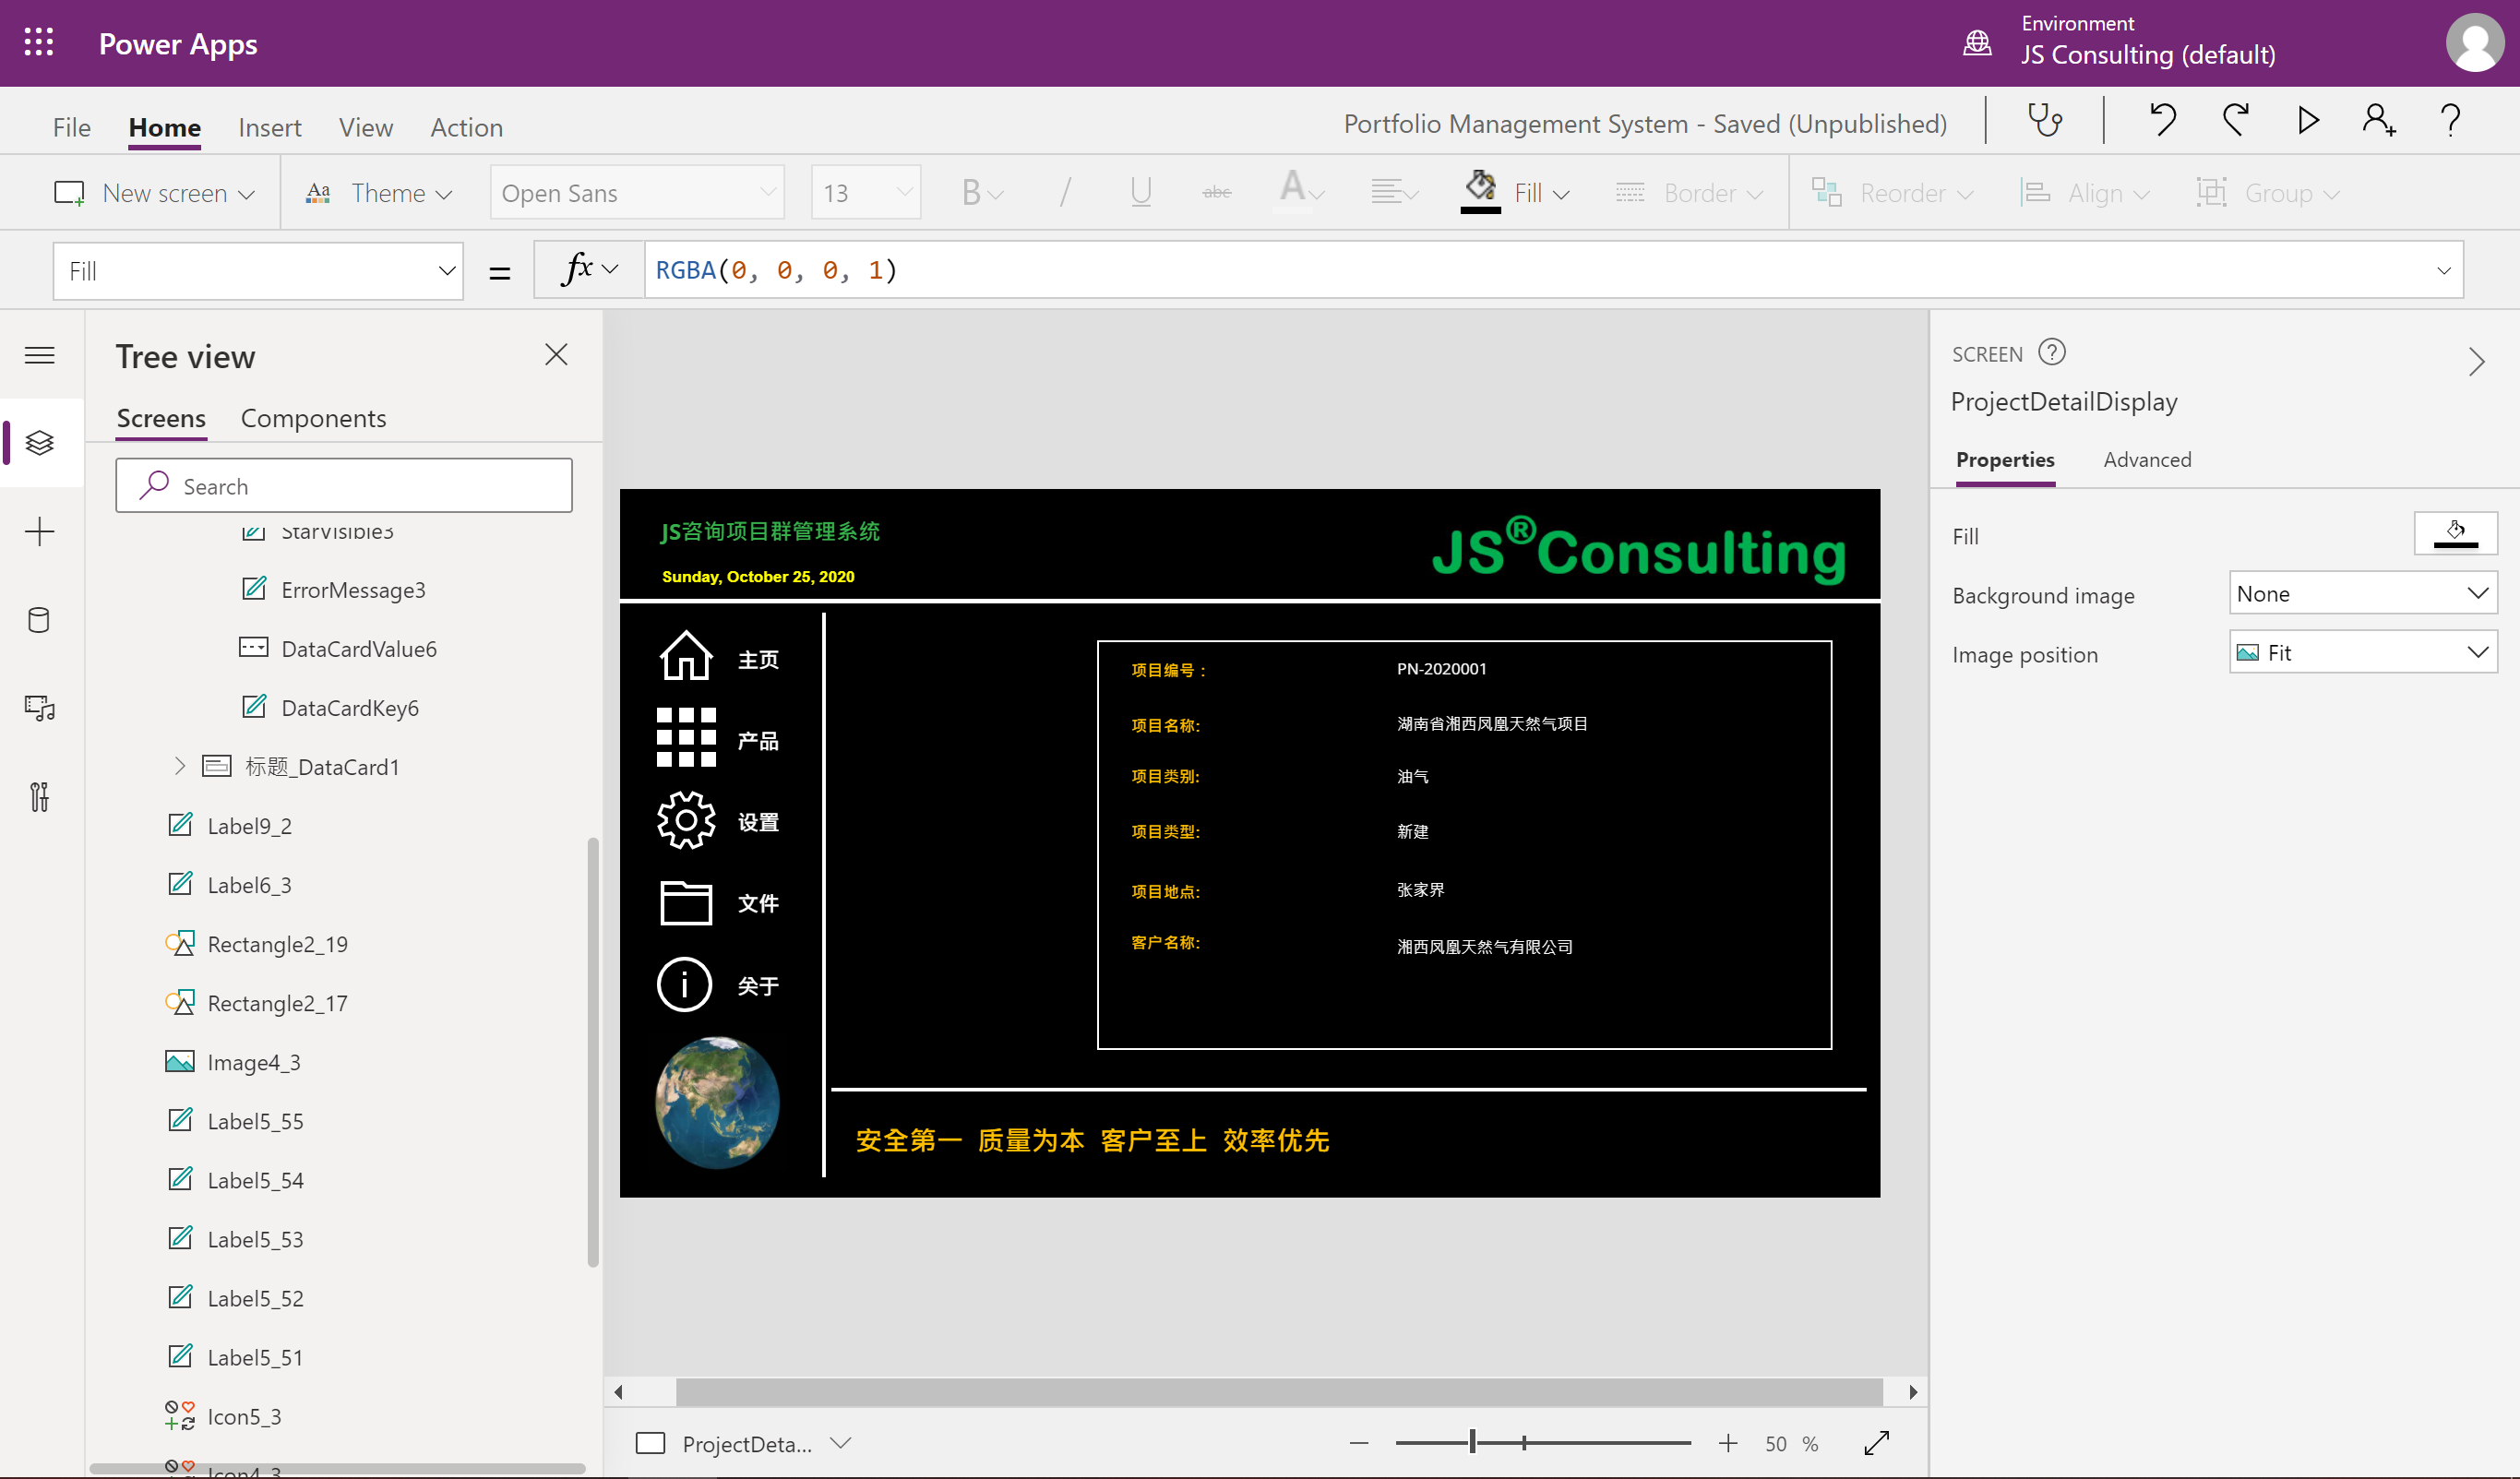The width and height of the screenshot is (2520, 1479).
Task: Click the canvas horizontal scrollbar
Action: (1279, 1391)
